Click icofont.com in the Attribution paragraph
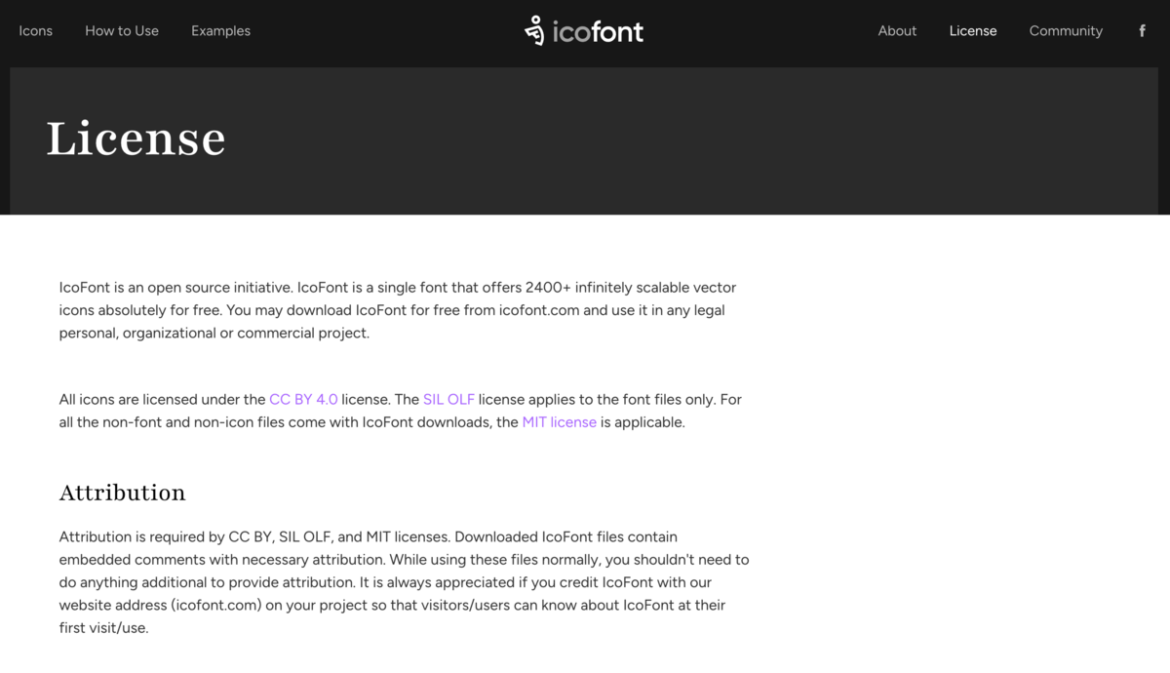This screenshot has width=1170, height=673. tap(215, 605)
